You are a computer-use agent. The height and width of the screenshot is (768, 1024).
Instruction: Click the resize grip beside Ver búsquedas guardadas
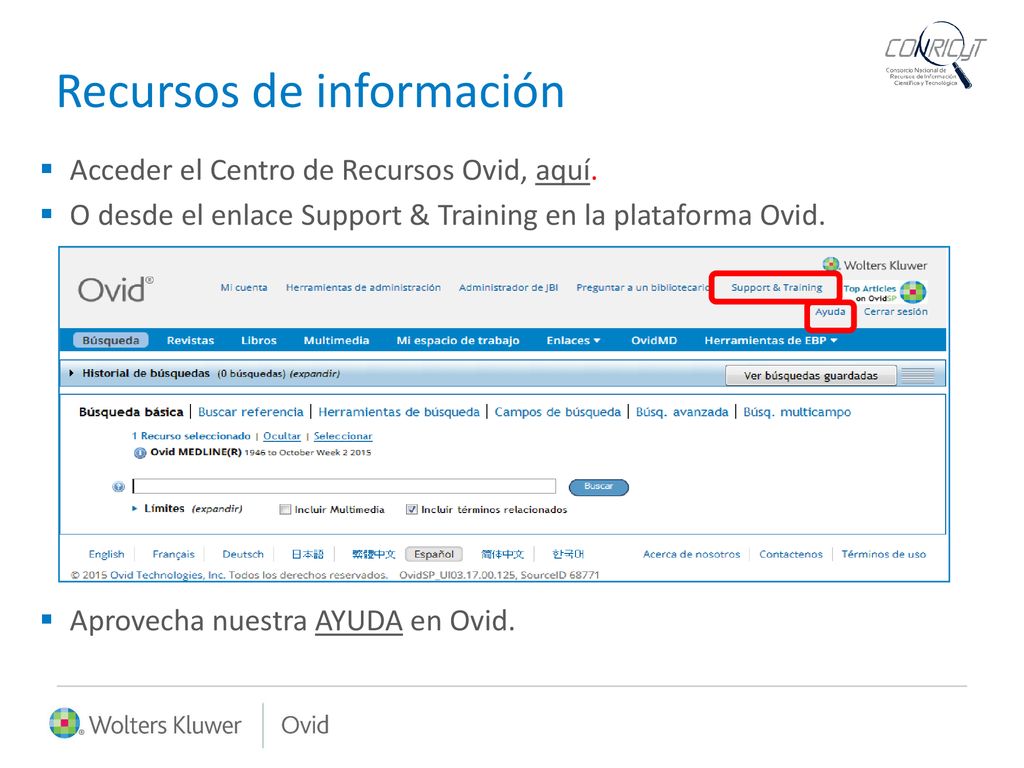(918, 375)
